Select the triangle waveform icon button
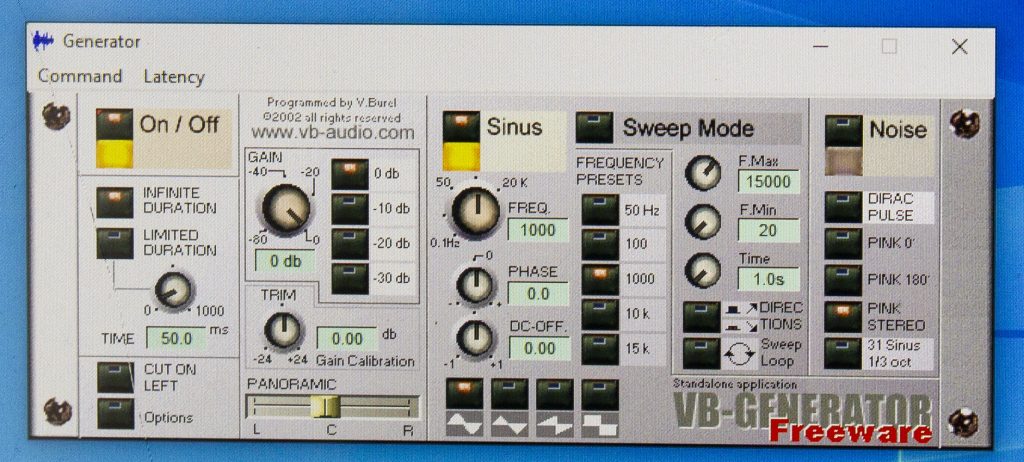 click(x=509, y=394)
